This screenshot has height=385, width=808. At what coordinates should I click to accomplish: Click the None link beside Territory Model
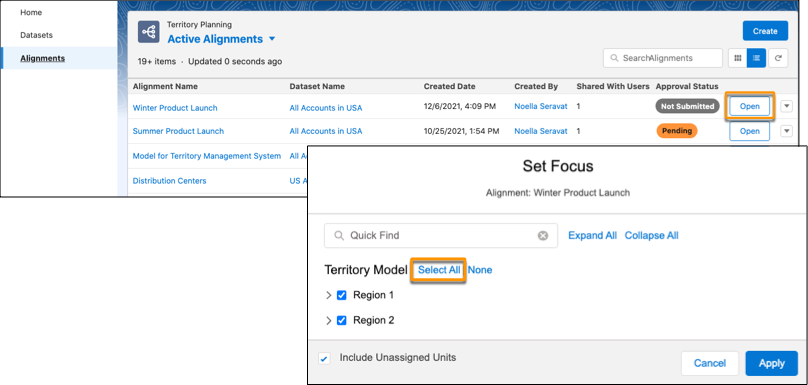[480, 270]
